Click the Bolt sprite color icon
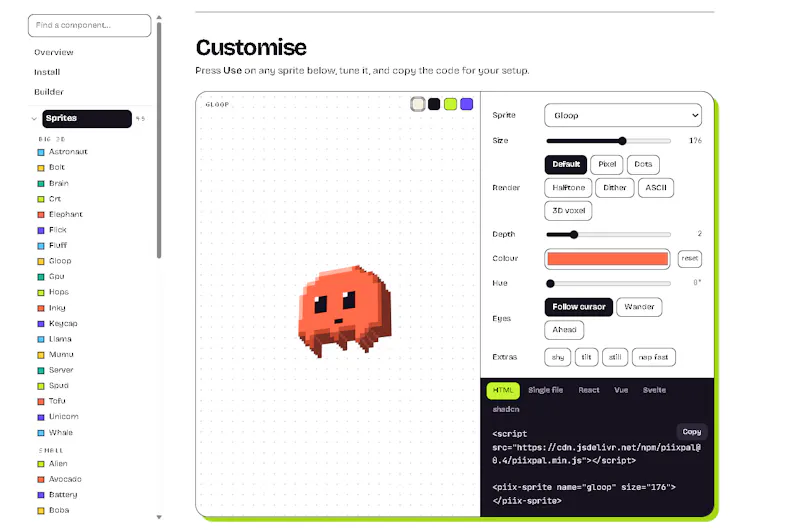Viewport: 800px width, 532px height. pos(41,168)
